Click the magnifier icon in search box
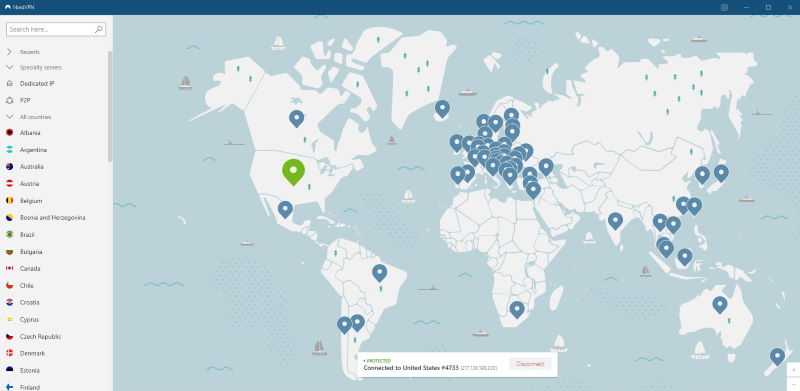The height and width of the screenshot is (391, 800). [x=99, y=30]
